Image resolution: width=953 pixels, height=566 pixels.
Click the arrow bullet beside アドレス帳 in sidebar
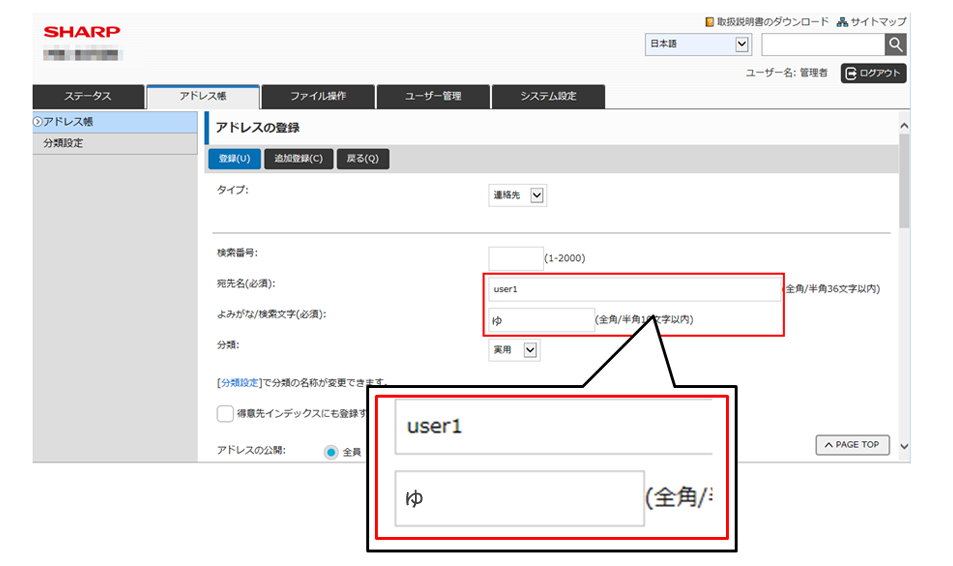click(38, 122)
